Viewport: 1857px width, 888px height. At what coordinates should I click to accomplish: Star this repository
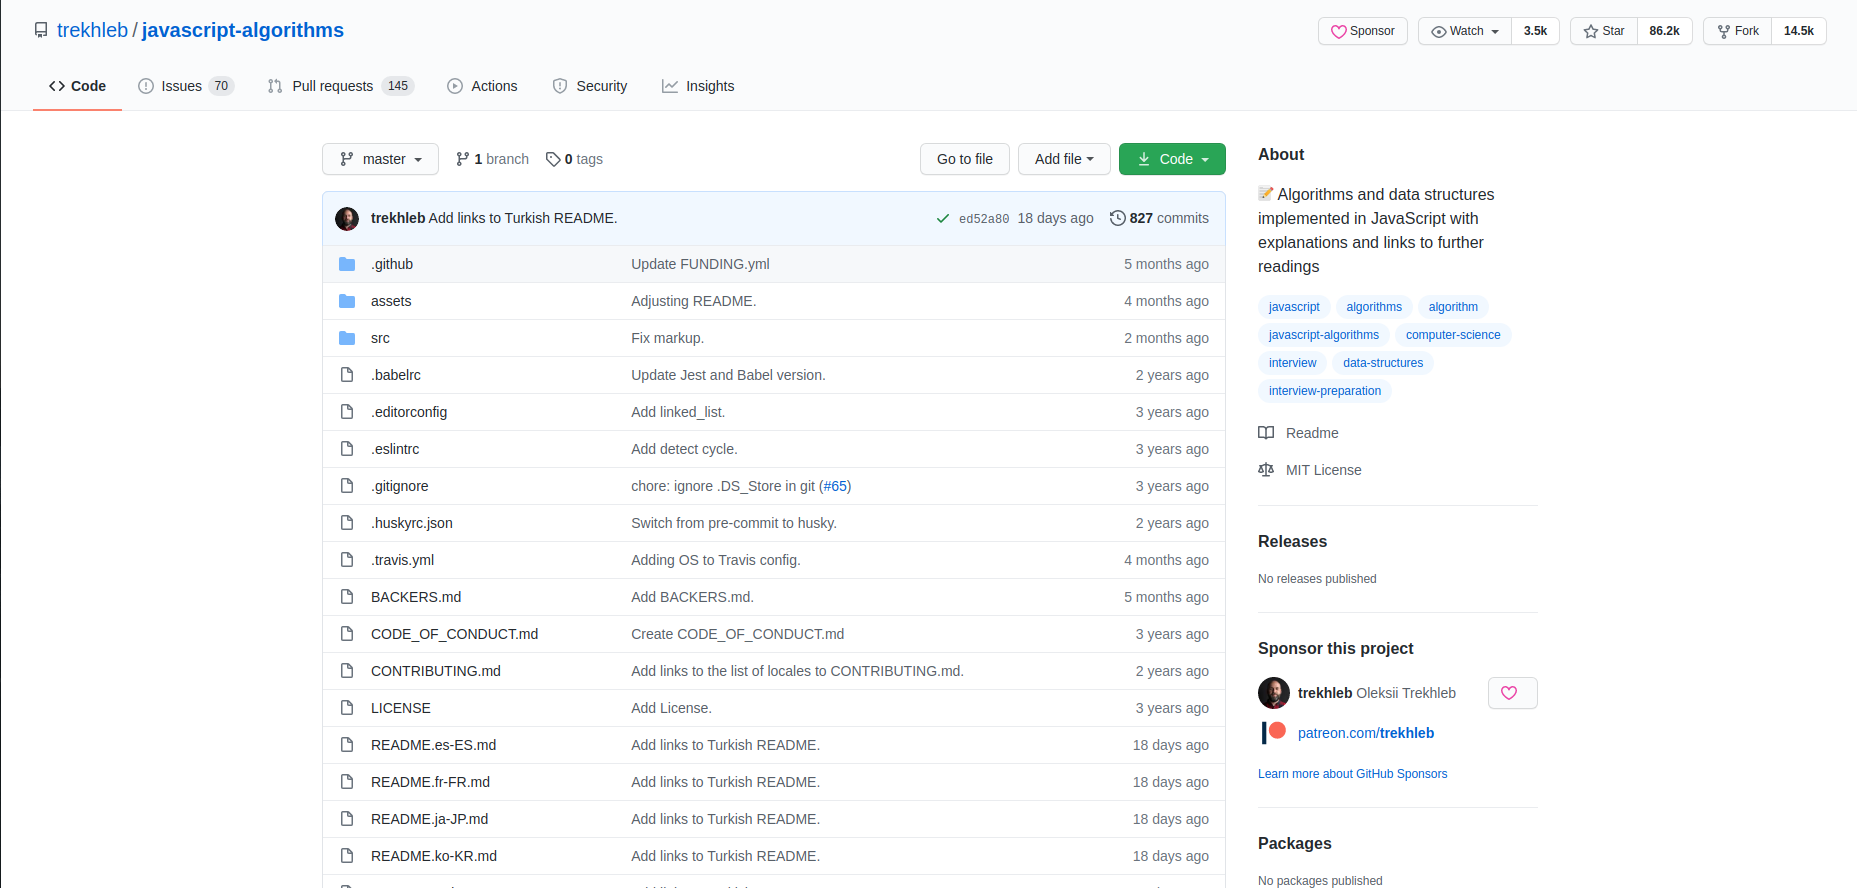pyautogui.click(x=1604, y=31)
